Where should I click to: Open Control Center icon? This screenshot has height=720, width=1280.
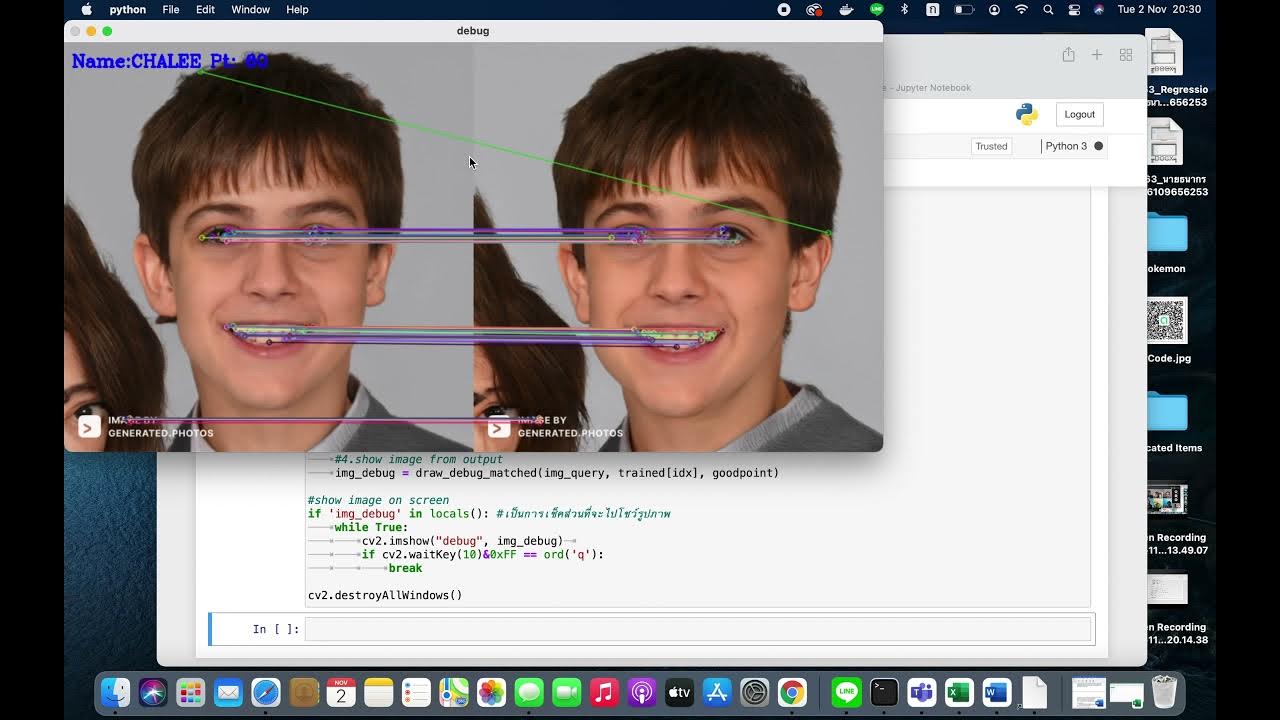tap(1074, 9)
